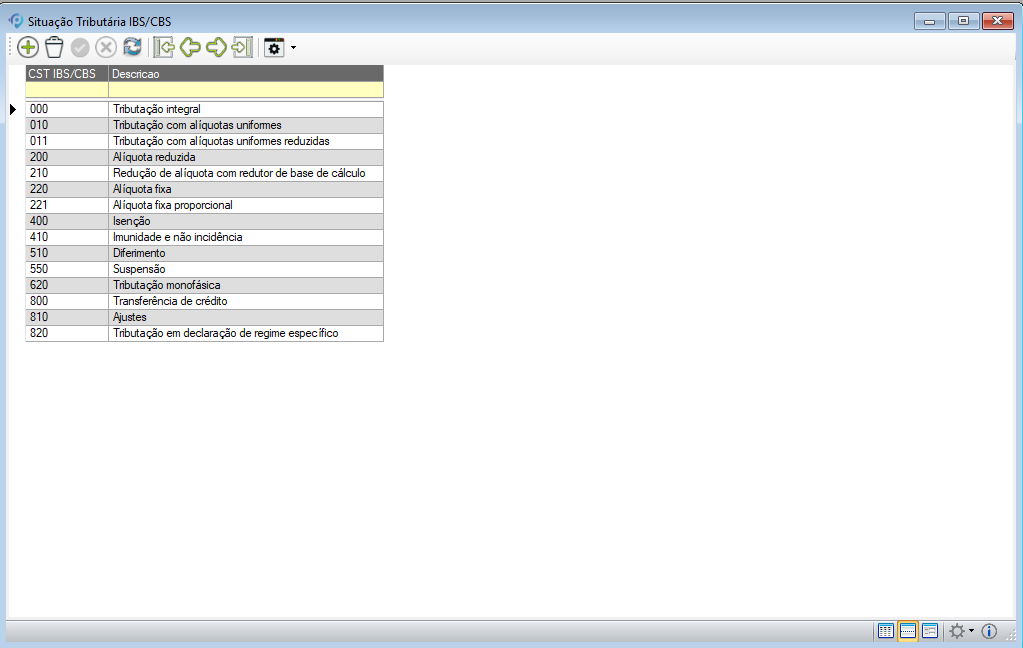The height and width of the screenshot is (648, 1023).
Task: Select row Ajustes
Action: 204,317
